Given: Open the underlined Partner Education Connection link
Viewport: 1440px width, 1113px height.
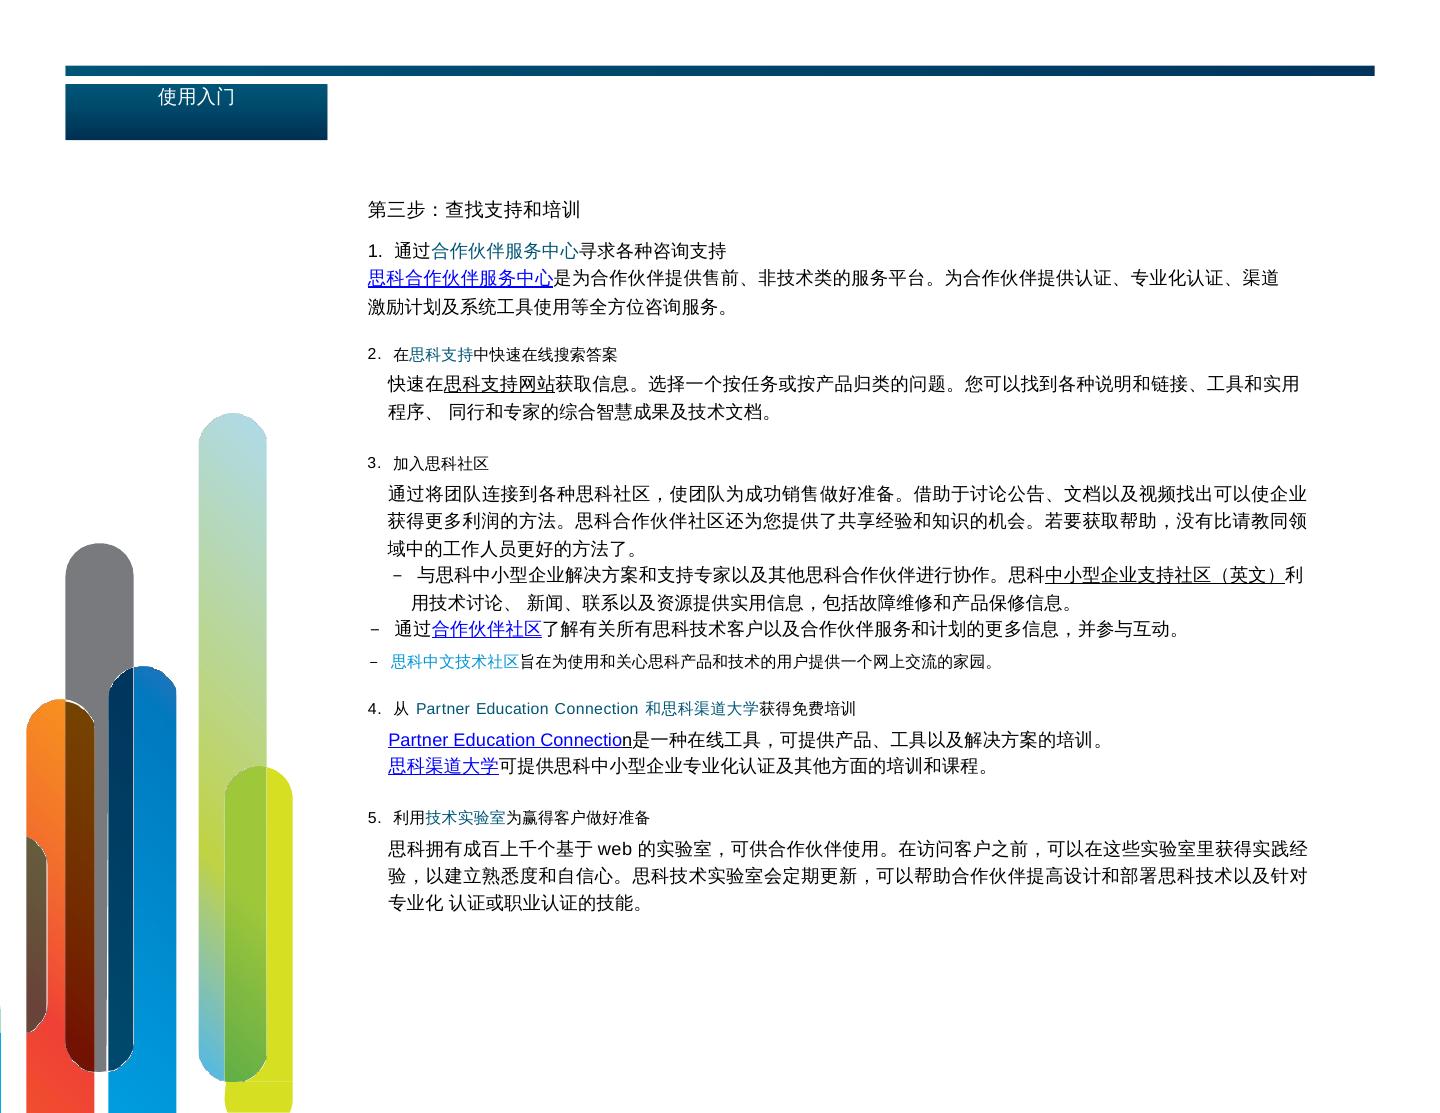Looking at the screenshot, I should (509, 740).
